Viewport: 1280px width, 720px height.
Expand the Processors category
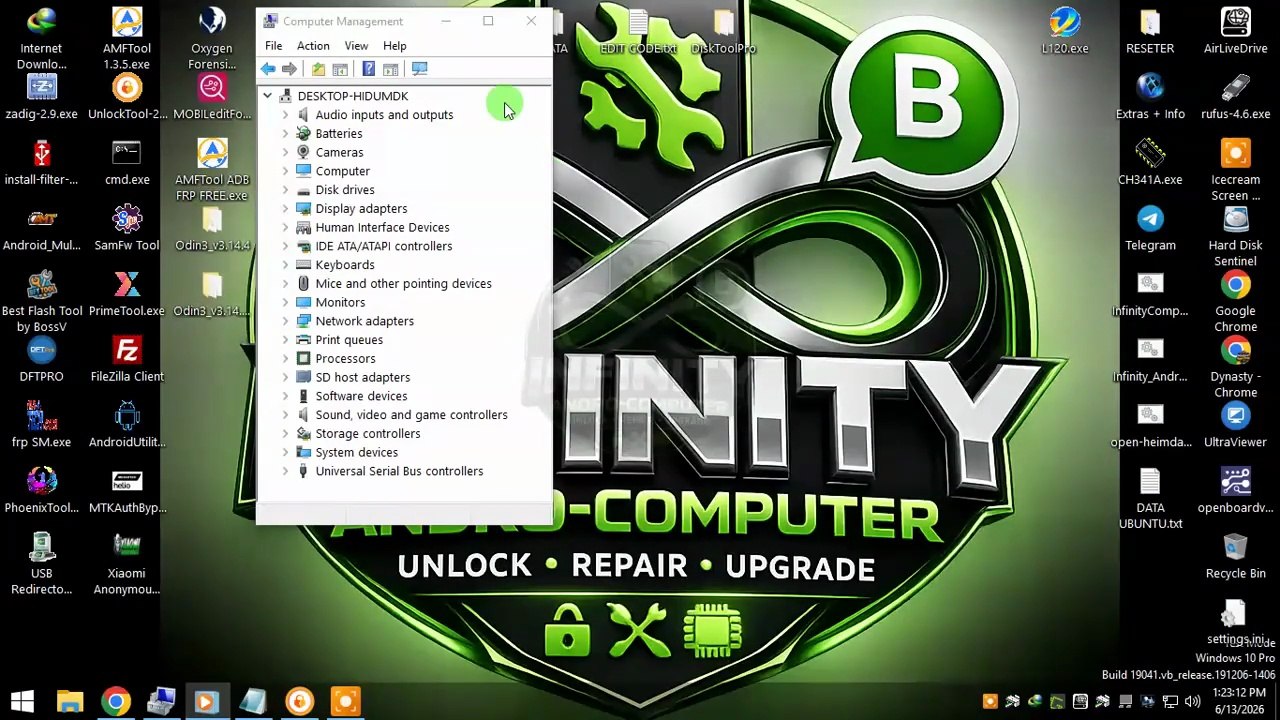pos(285,359)
